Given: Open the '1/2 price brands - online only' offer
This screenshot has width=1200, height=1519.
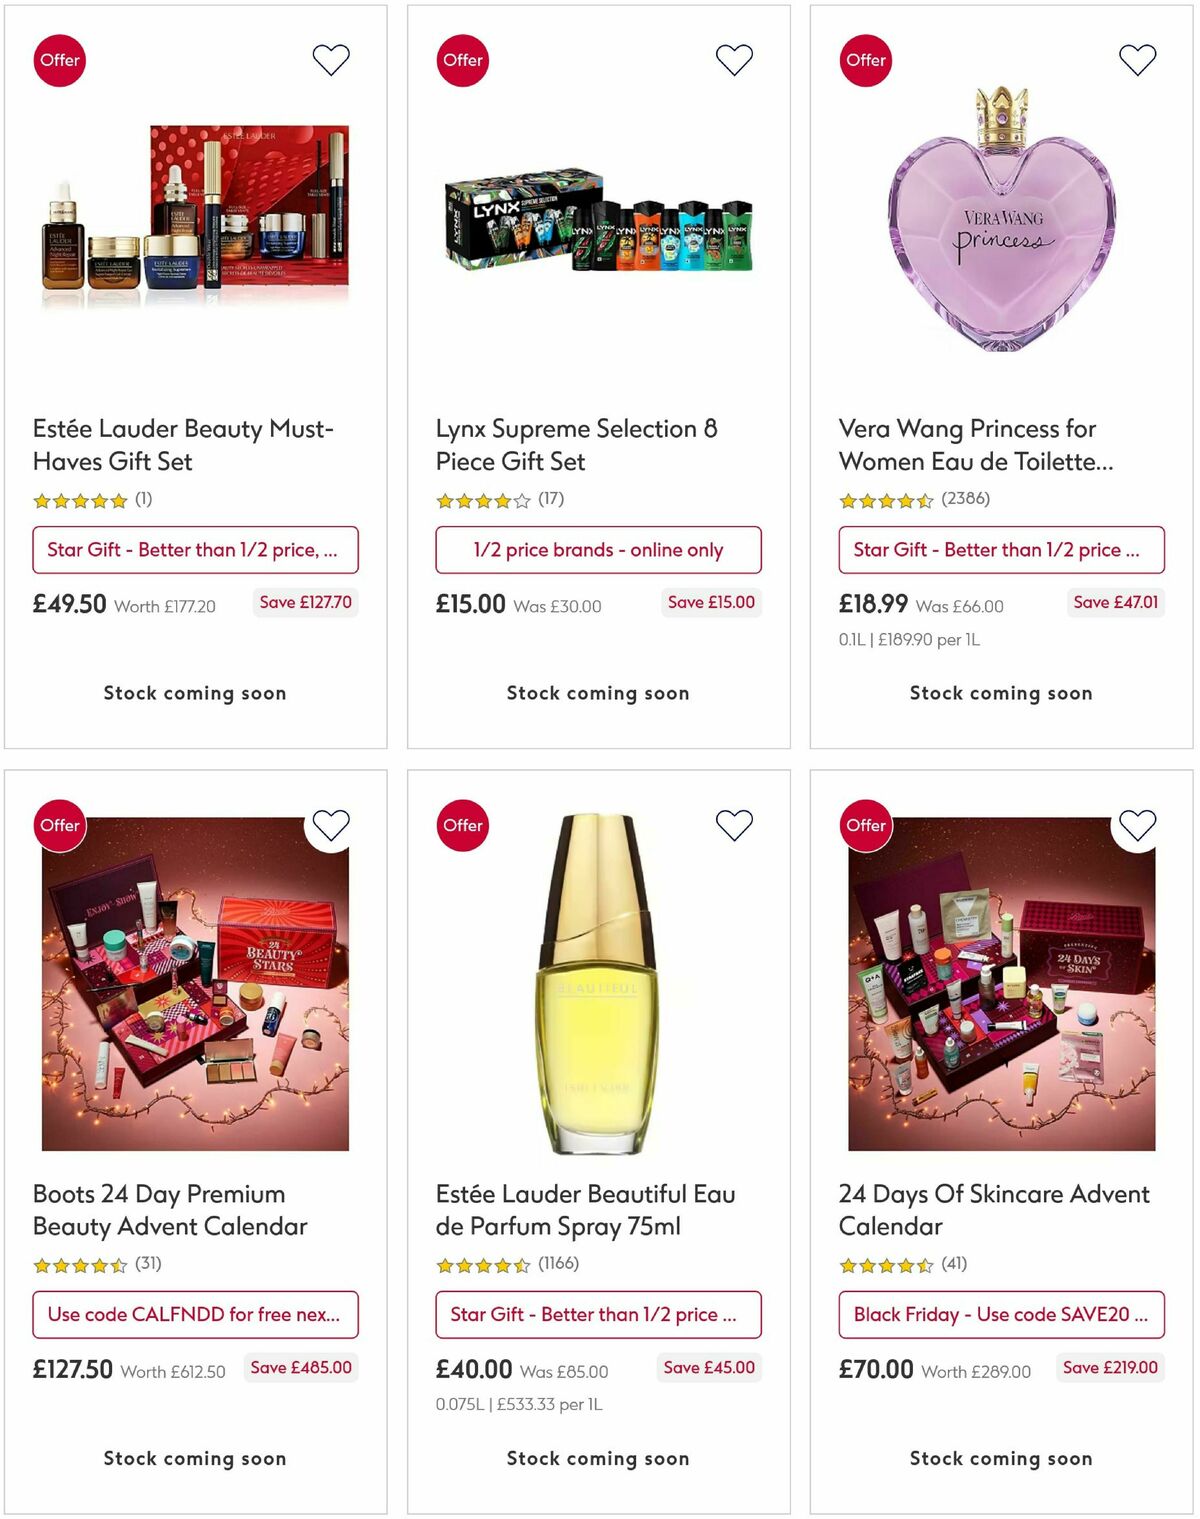Looking at the screenshot, I should click(x=598, y=550).
